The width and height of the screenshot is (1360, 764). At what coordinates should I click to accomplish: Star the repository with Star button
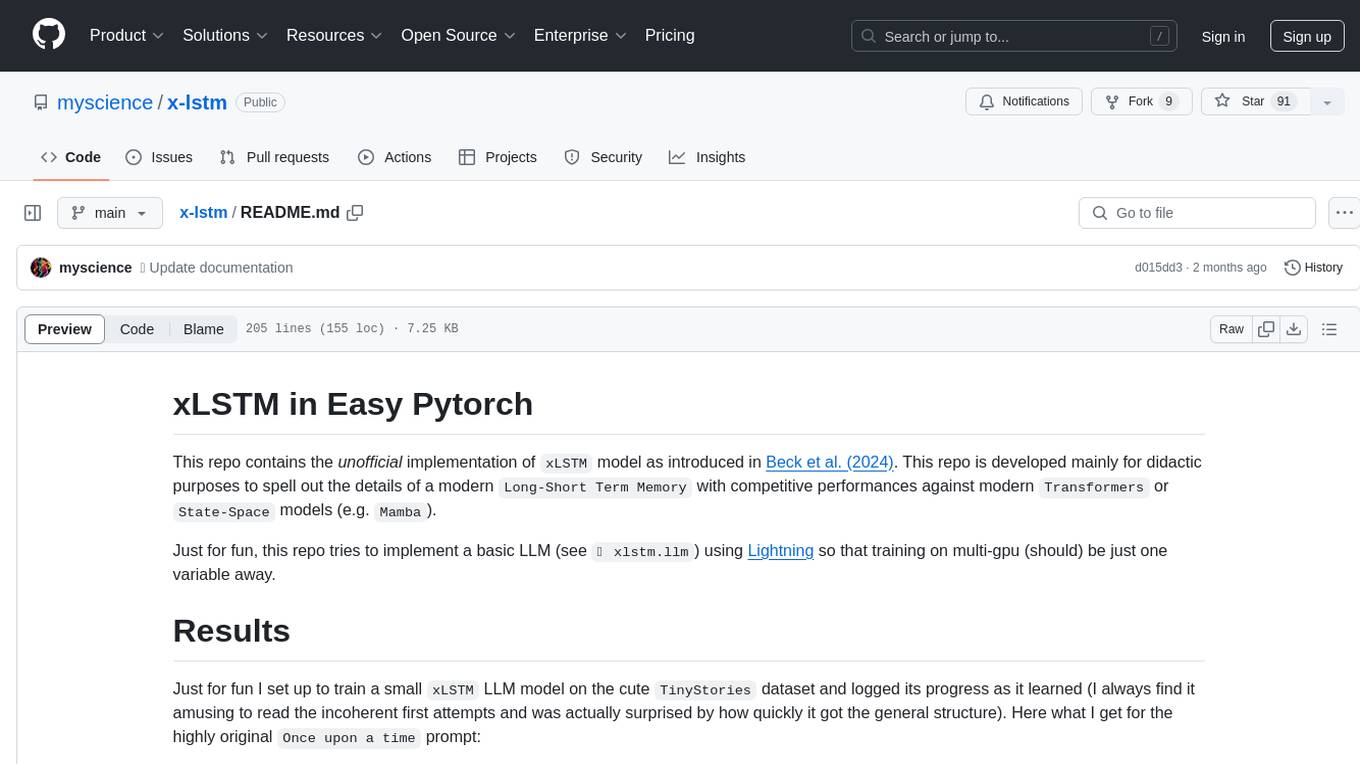click(1255, 102)
